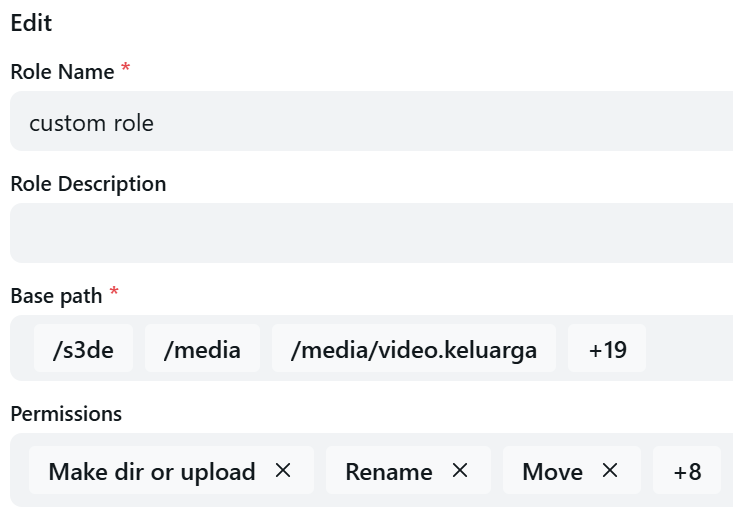Remove the Move permission tag
This screenshot has width=733, height=512.
[610, 470]
